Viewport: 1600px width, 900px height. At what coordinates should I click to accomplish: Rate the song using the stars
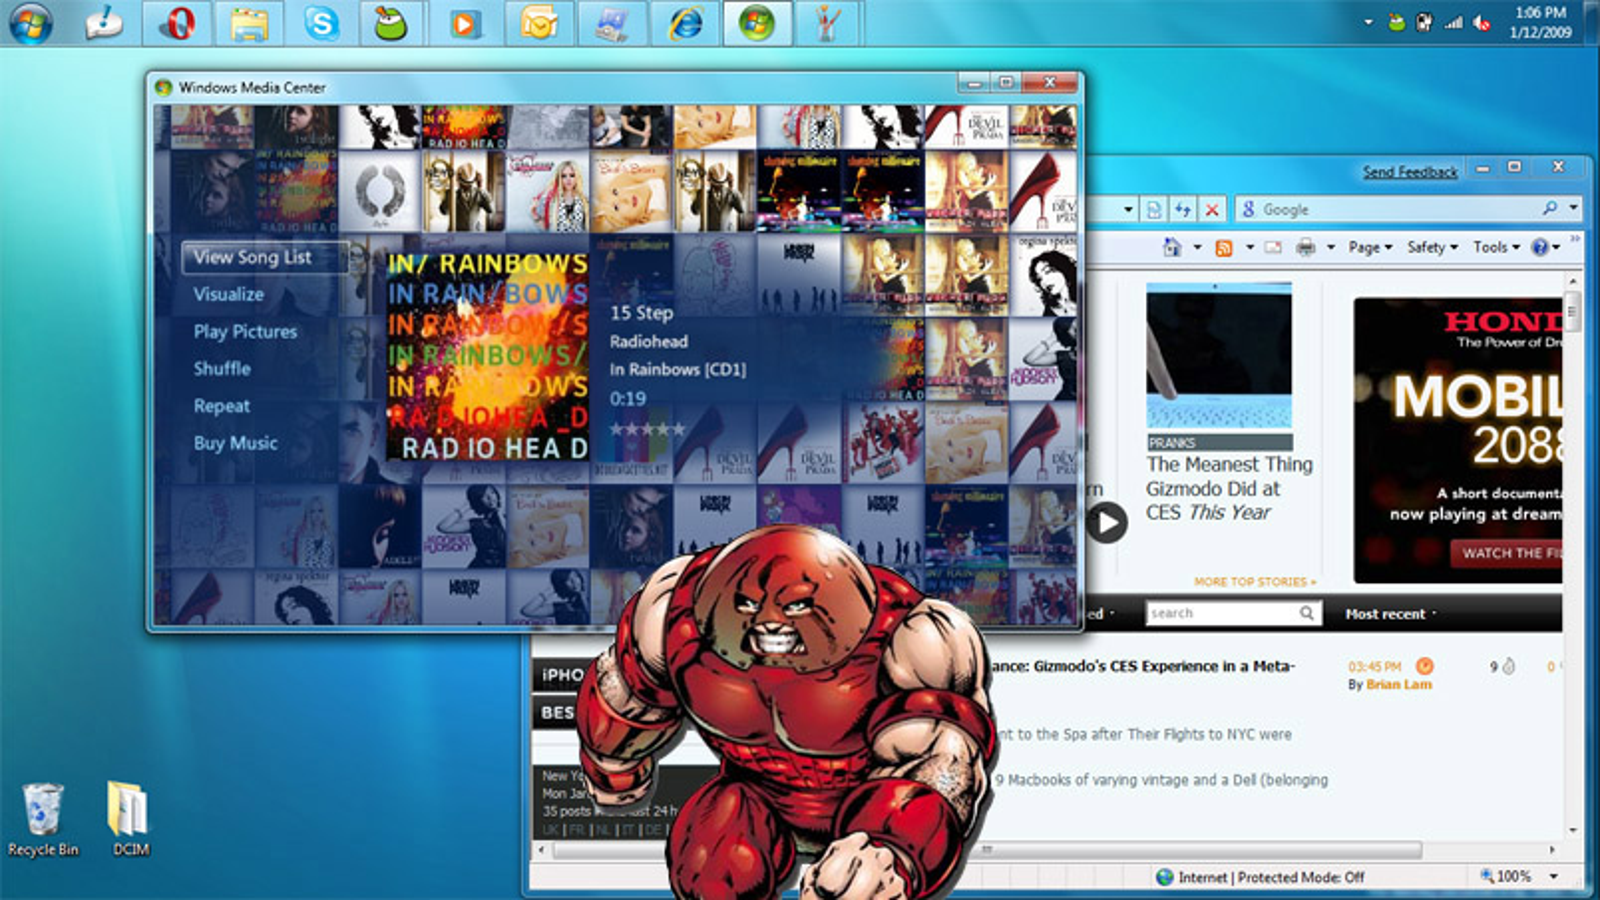(648, 429)
